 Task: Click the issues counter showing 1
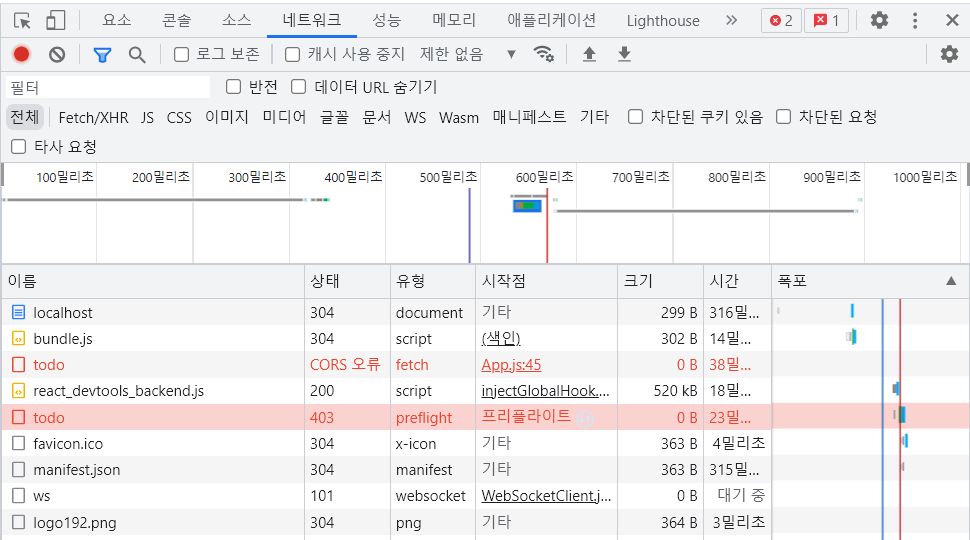(x=826, y=20)
